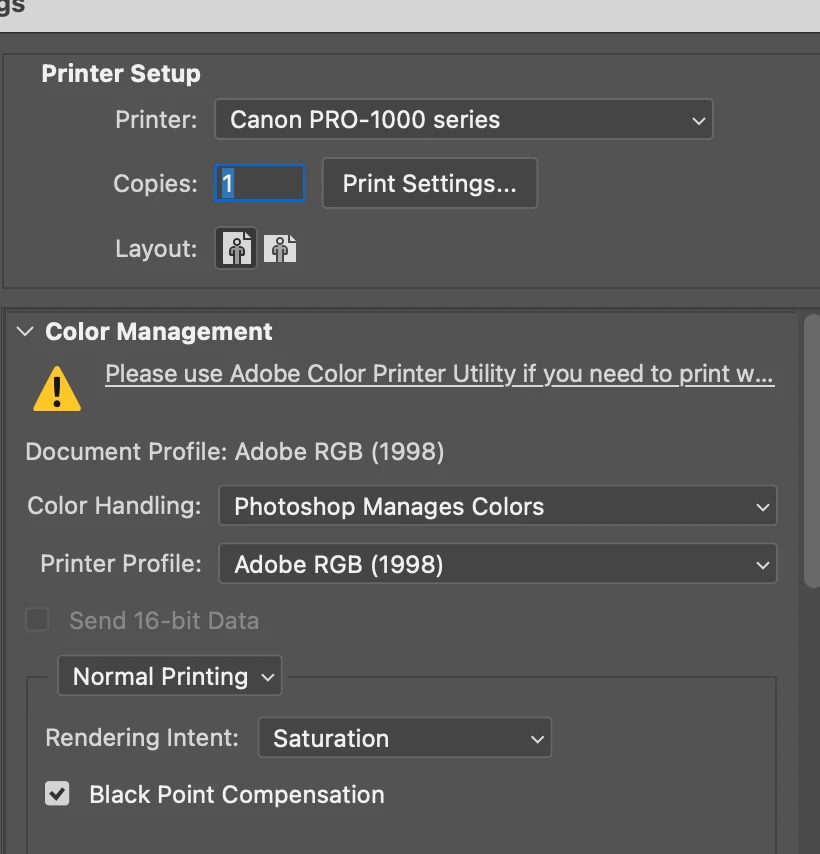Collapse the Color Management section
Screen dimensions: 820x854
pyautogui.click(x=25, y=331)
